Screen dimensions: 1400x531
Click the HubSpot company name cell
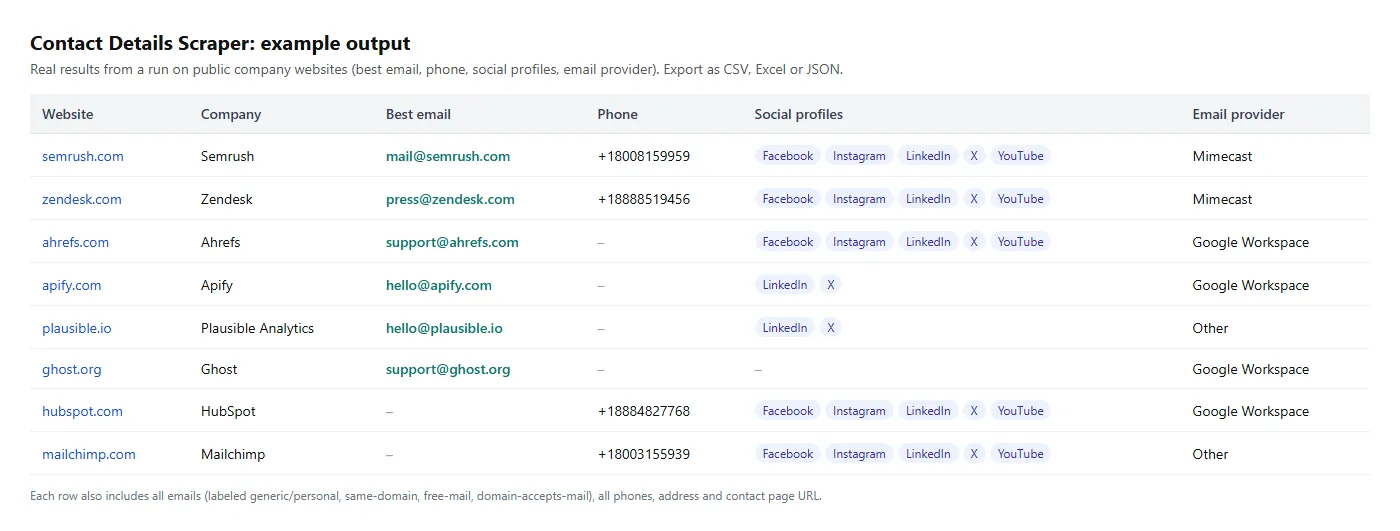pyautogui.click(x=227, y=411)
